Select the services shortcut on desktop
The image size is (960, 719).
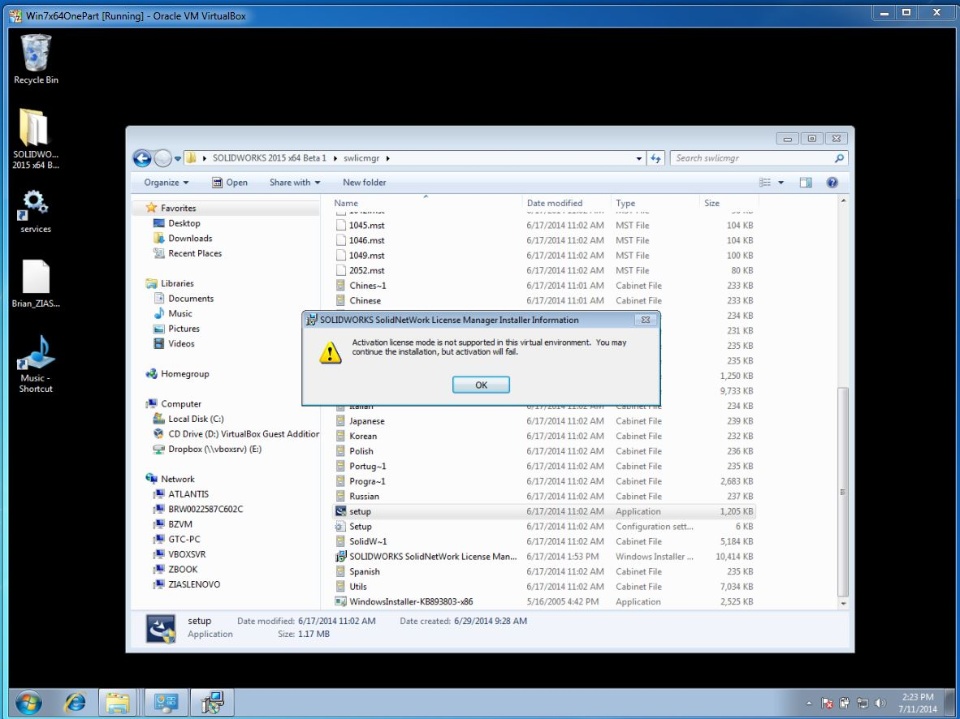tap(36, 212)
